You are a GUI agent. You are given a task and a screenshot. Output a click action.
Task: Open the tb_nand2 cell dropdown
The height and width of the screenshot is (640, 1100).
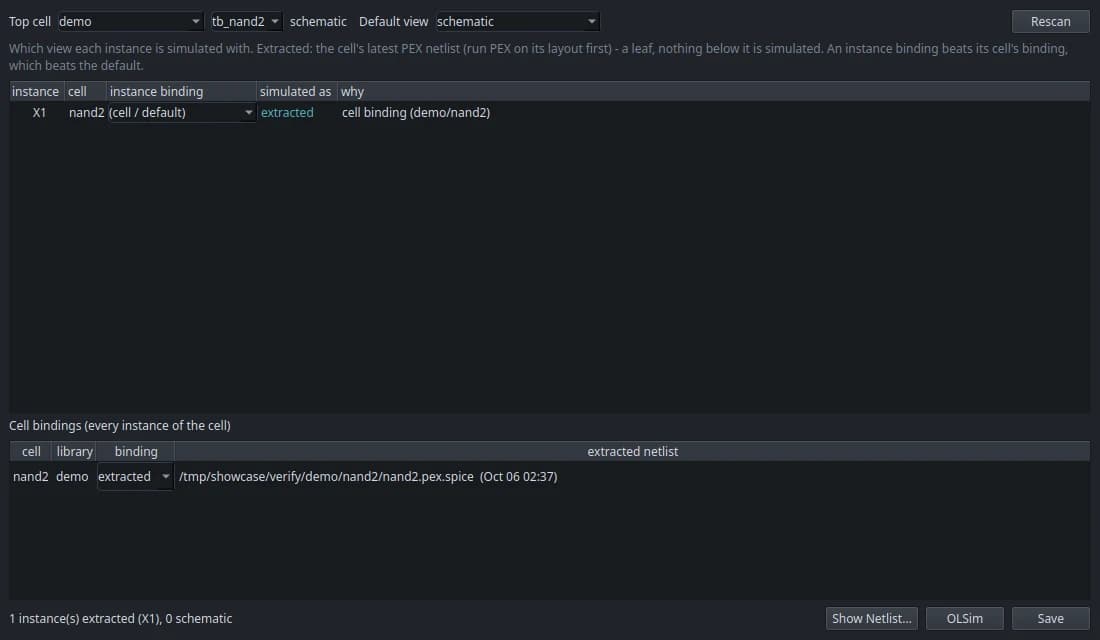[246, 22]
